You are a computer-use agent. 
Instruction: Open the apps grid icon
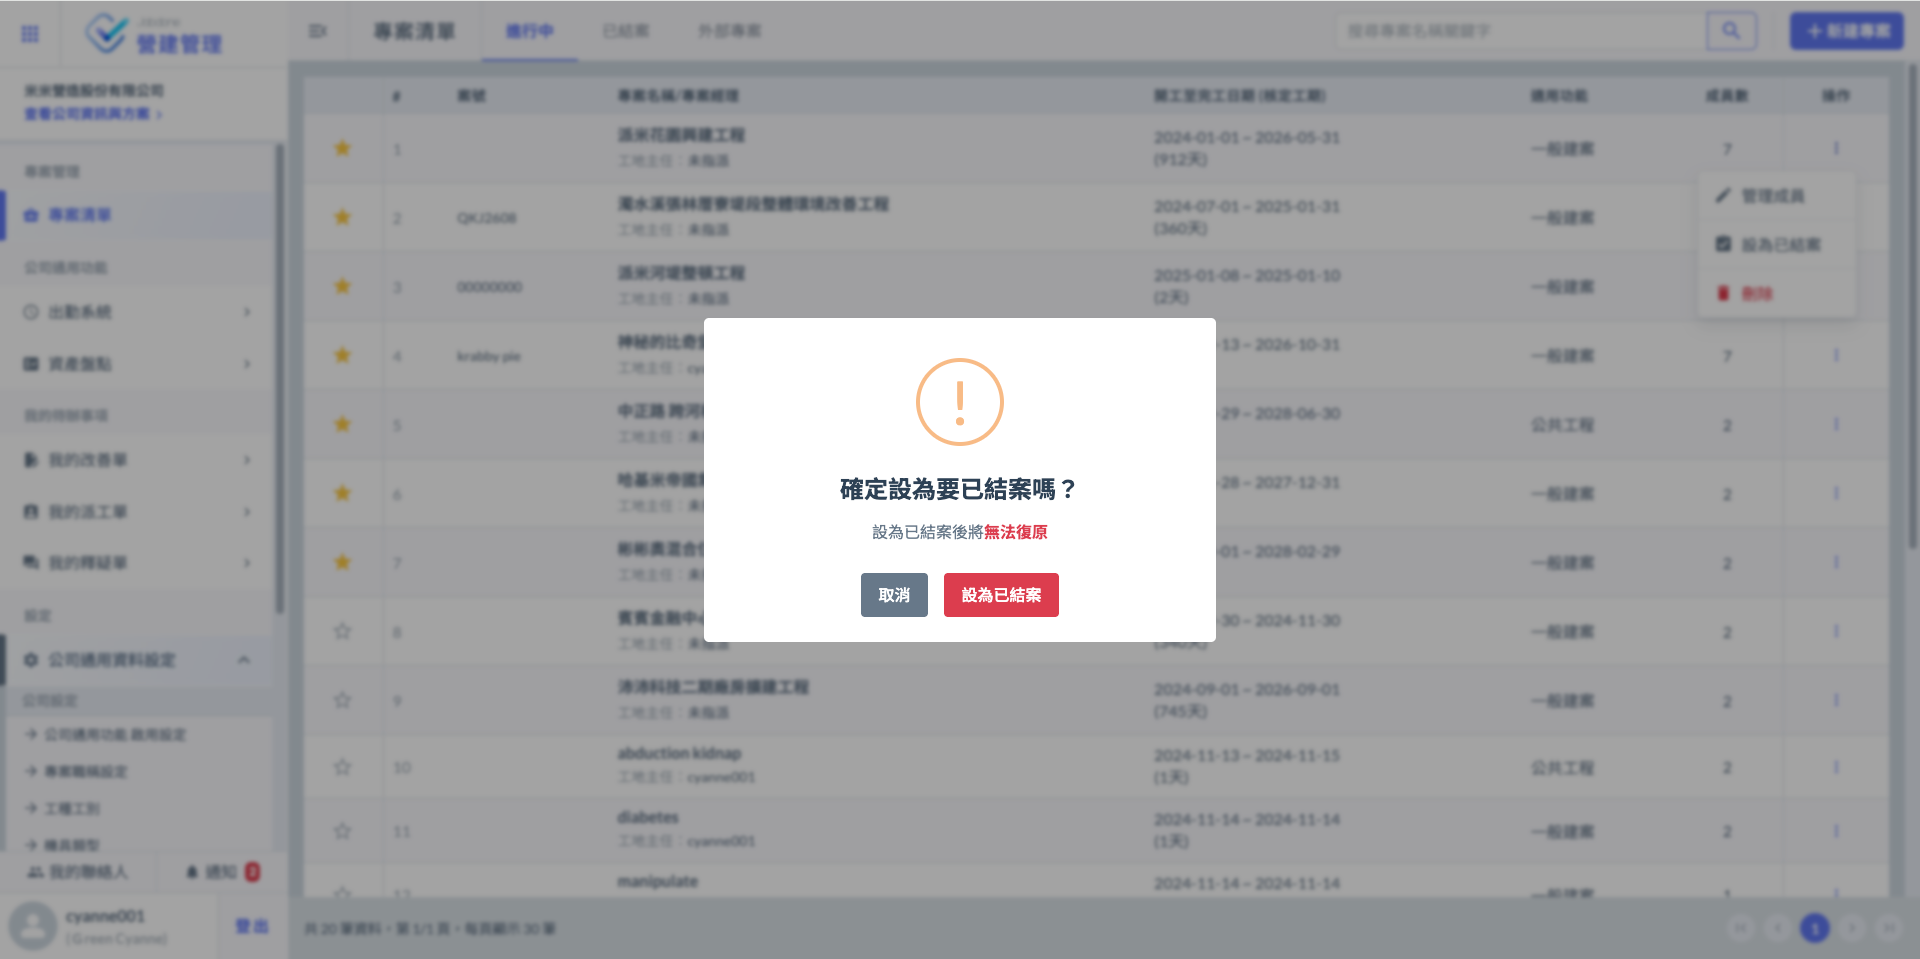30,34
